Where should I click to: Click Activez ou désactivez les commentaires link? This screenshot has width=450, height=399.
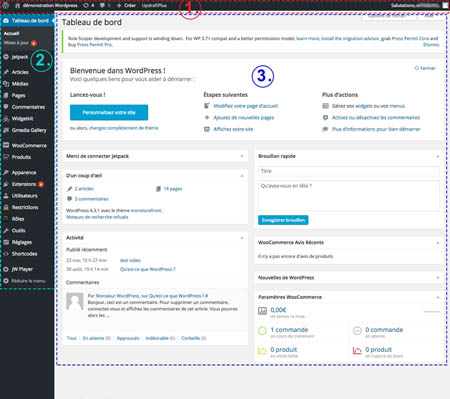coord(376,118)
